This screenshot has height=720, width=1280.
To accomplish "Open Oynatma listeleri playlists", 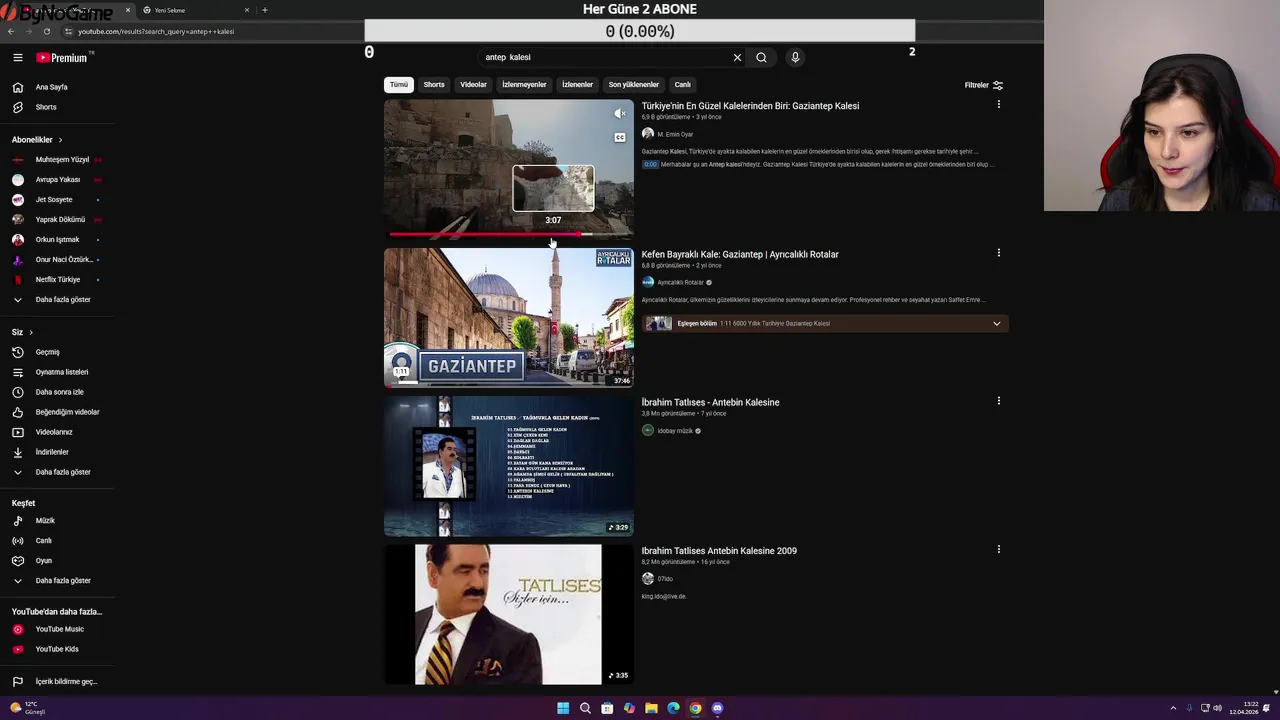I will pyautogui.click(x=62, y=372).
